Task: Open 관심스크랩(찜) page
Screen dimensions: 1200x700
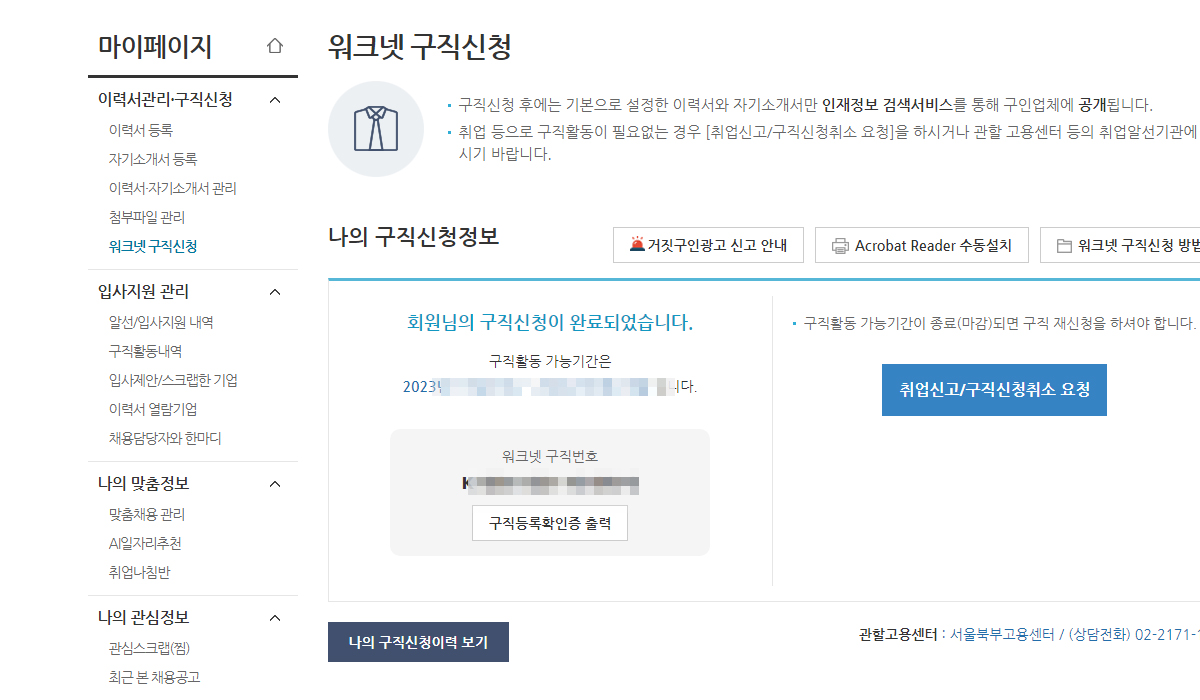Action: pos(149,647)
